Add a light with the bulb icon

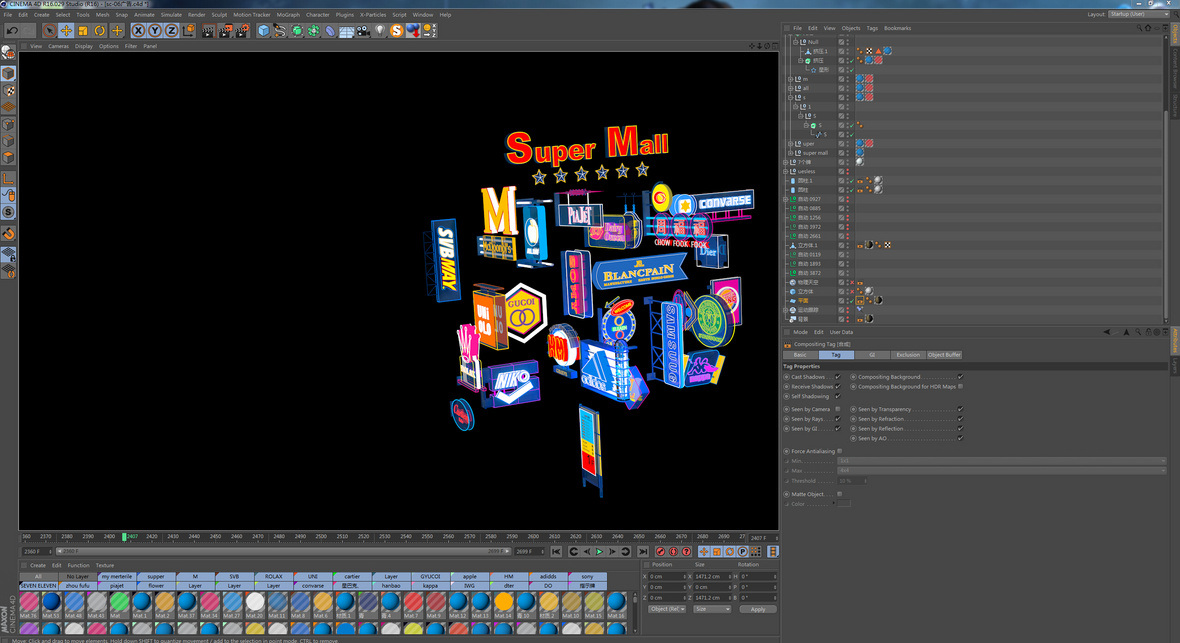(x=379, y=31)
